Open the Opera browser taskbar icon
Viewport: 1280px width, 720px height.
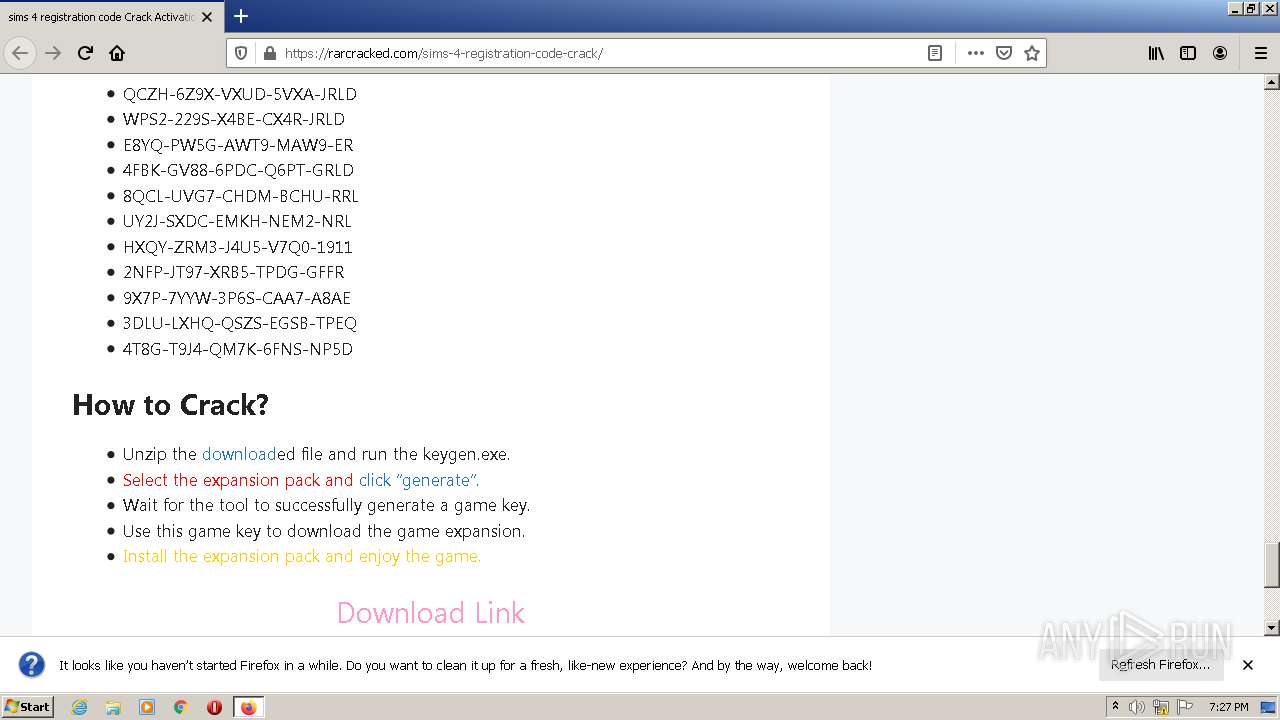pos(214,707)
